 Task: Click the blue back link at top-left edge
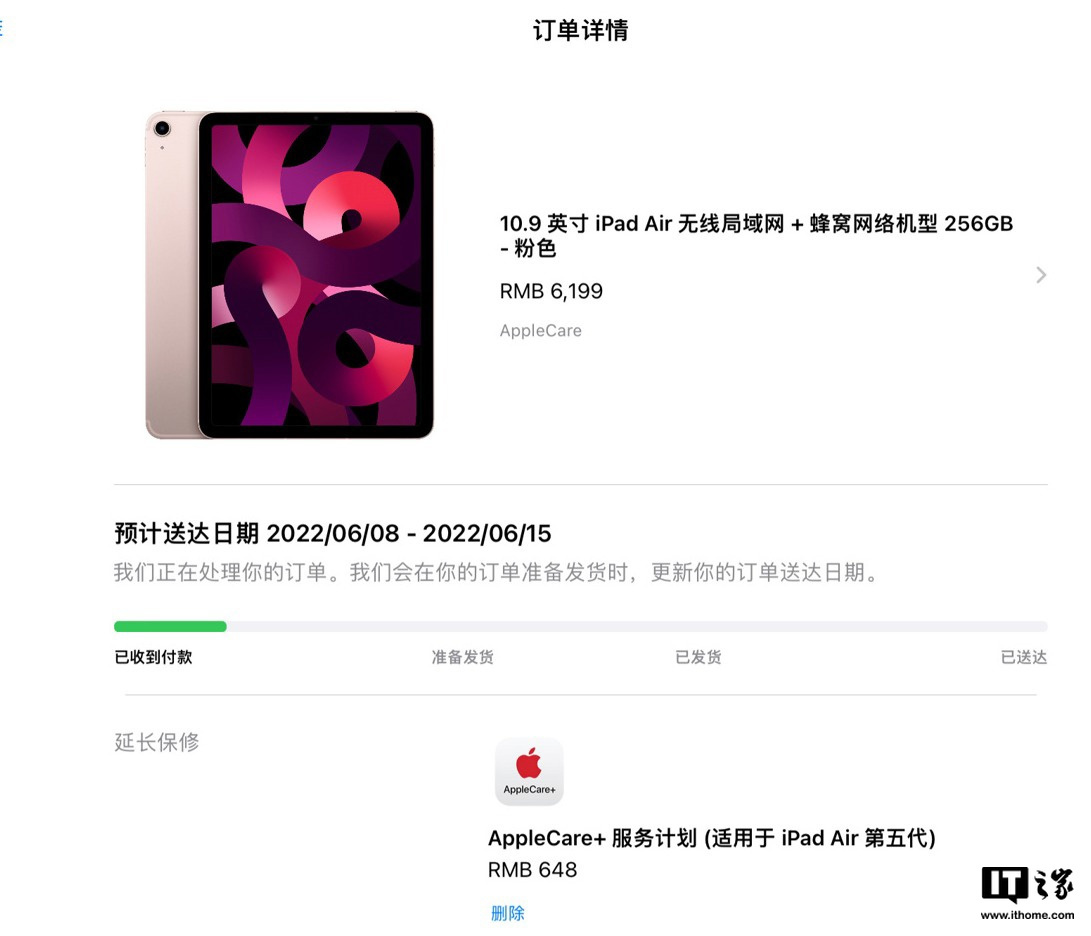coord(1,28)
